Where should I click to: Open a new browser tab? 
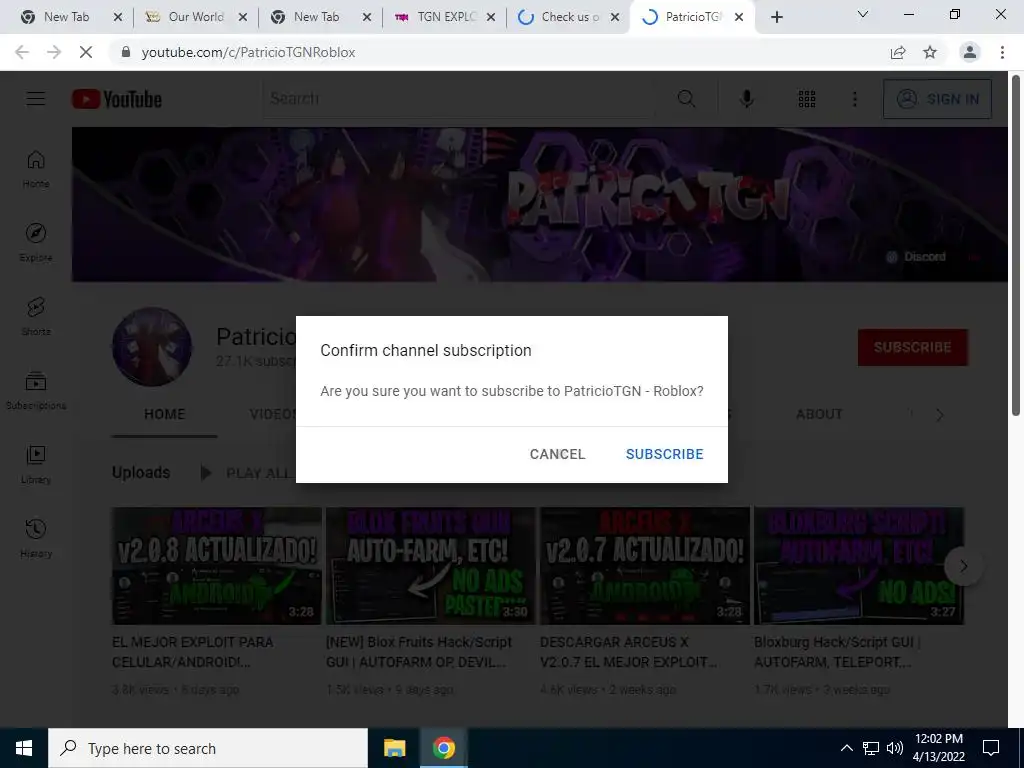tap(776, 17)
